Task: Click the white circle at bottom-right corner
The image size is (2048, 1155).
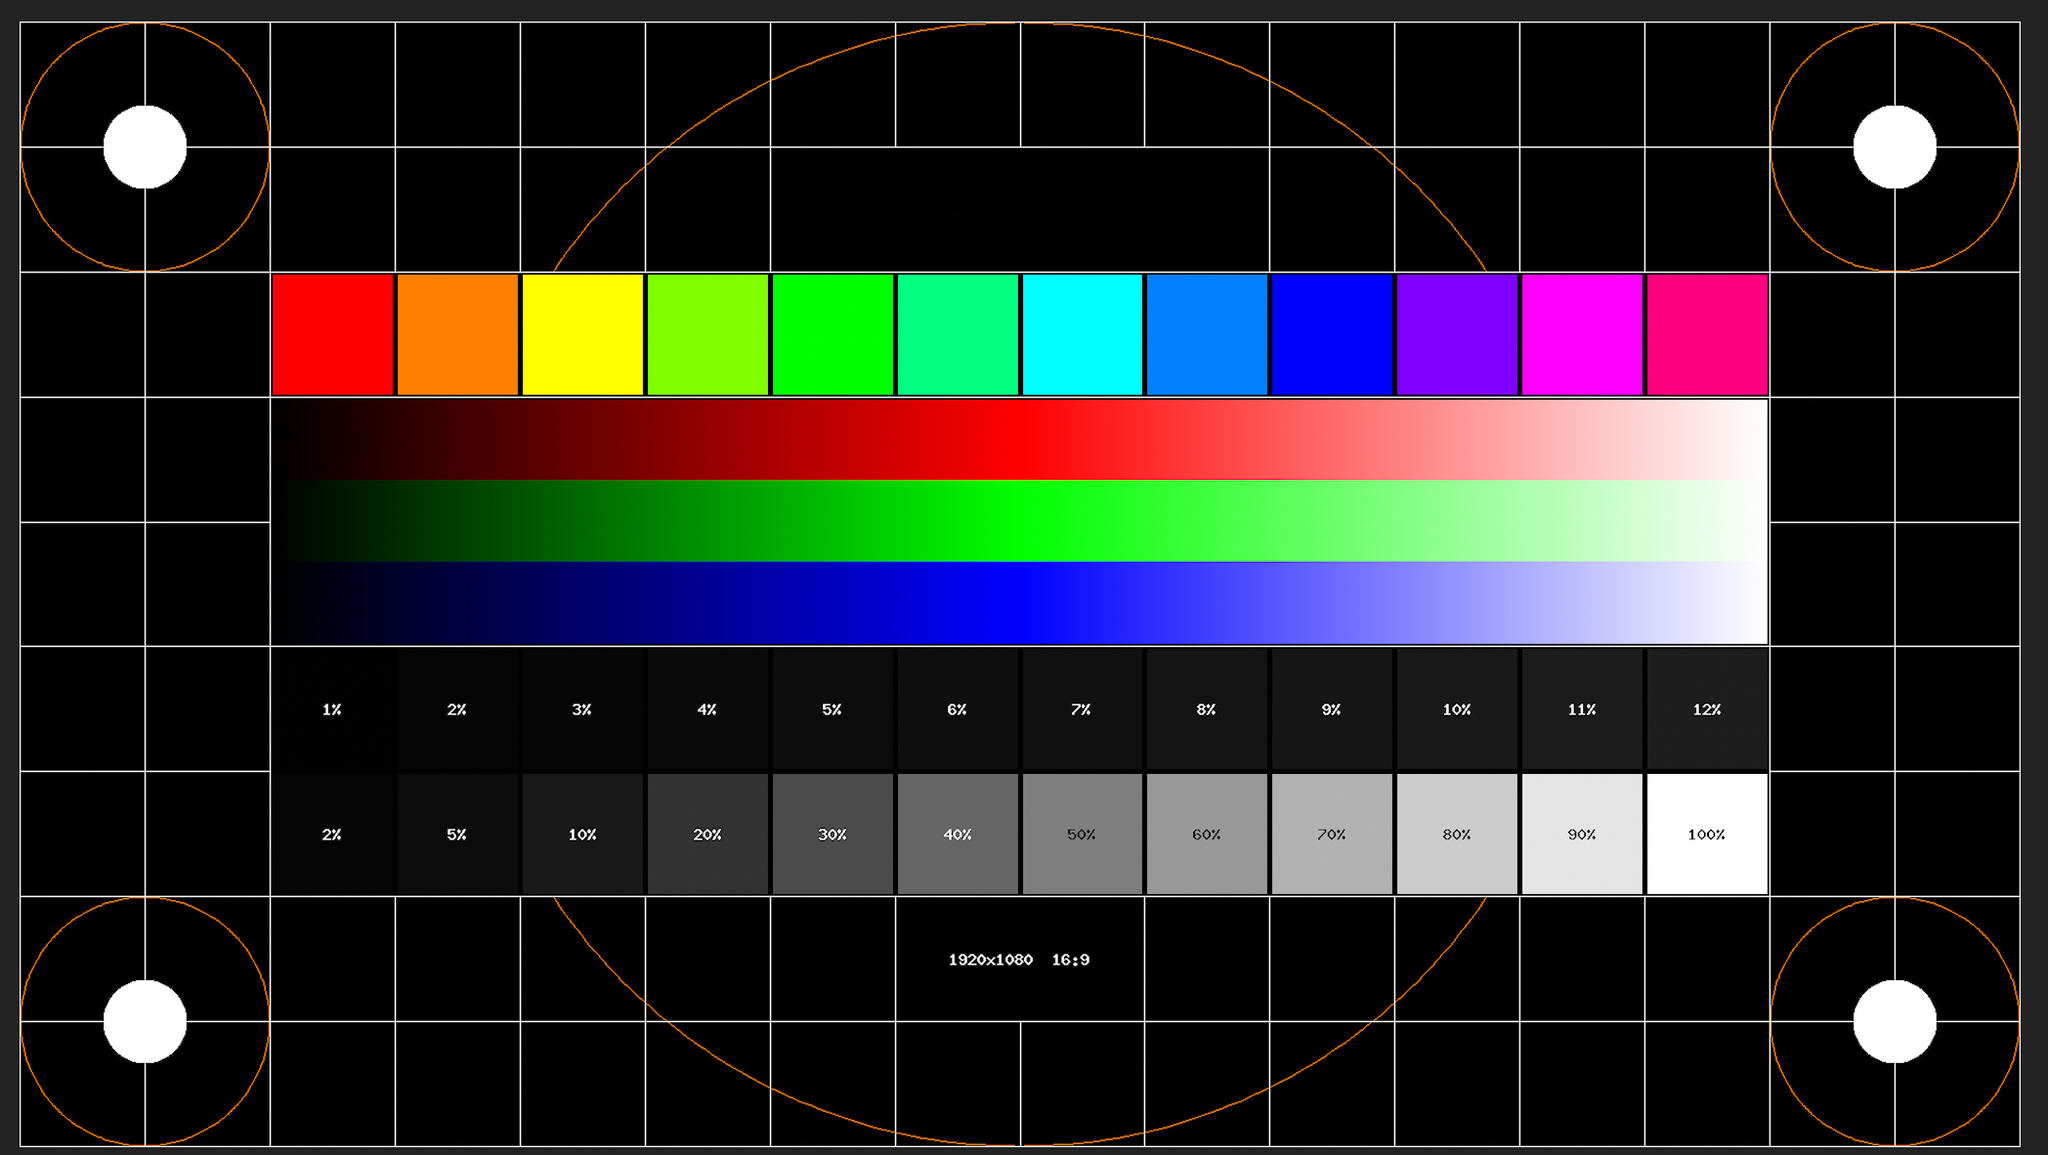Action: coord(1894,1021)
